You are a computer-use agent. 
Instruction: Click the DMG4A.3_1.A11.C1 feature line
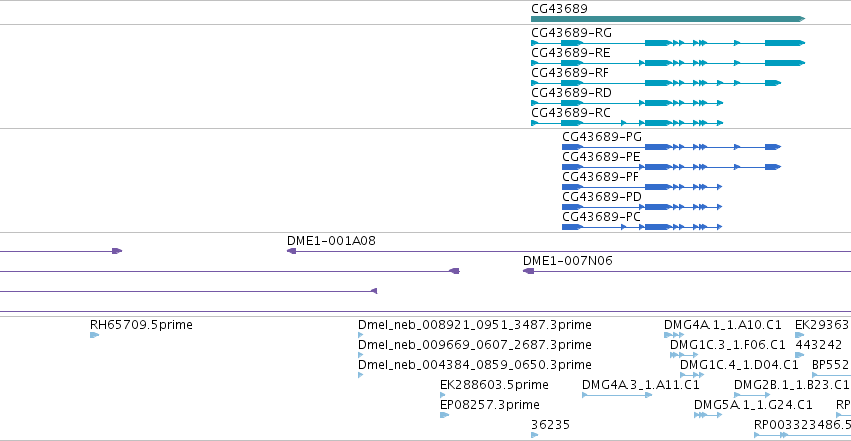tap(617, 395)
